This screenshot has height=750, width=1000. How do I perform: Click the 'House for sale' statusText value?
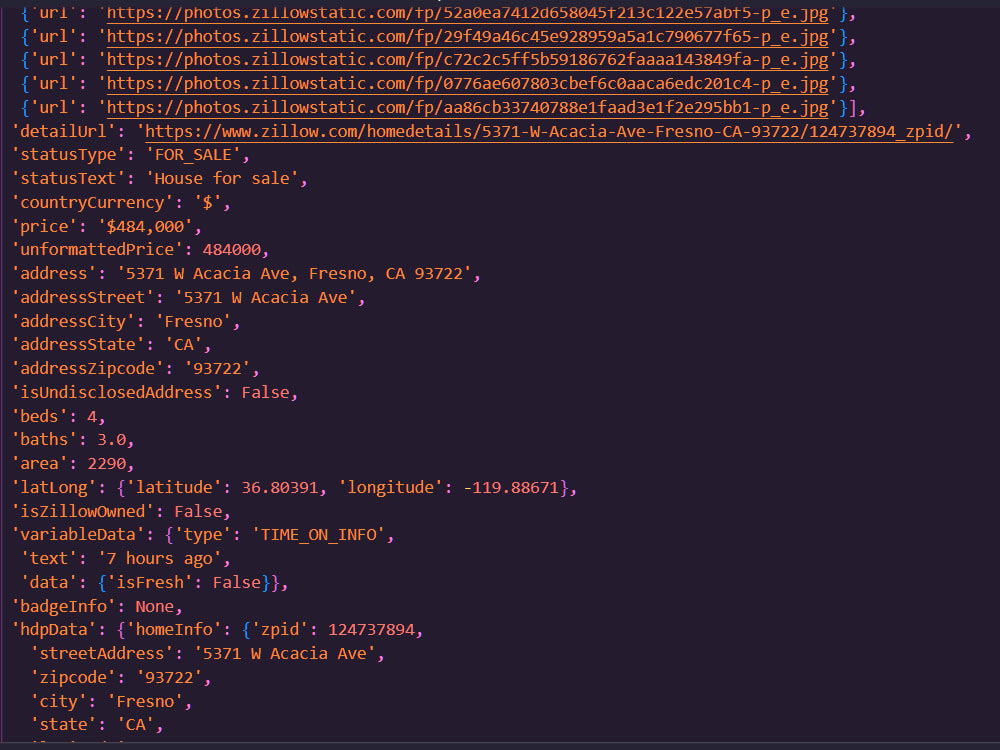point(222,179)
